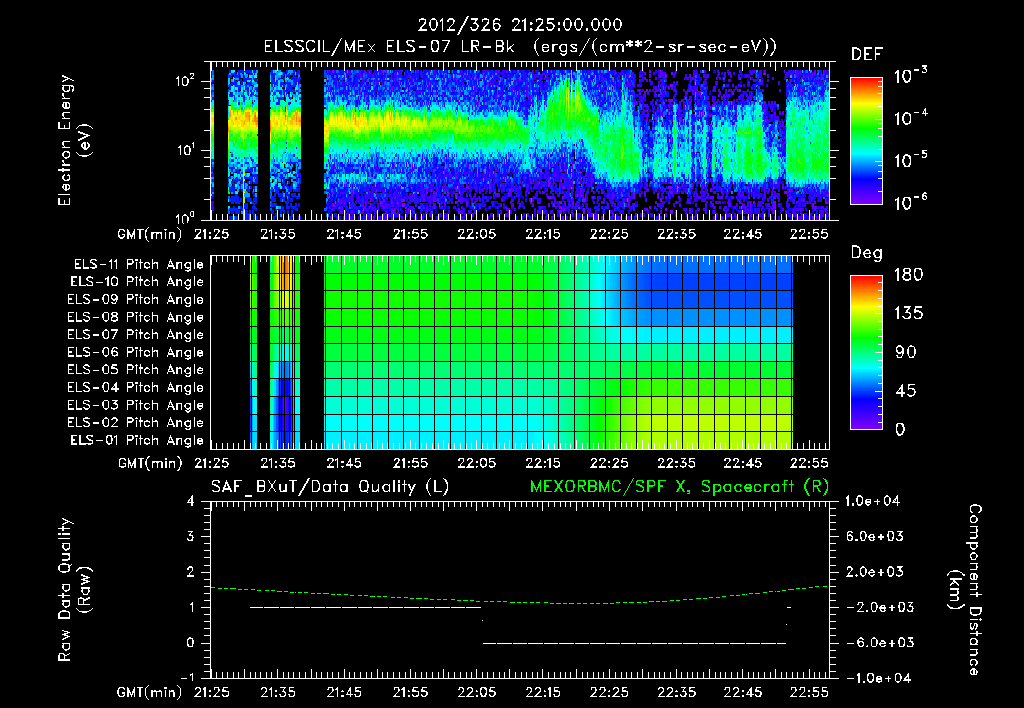
Task: Select the green MEXORBMC/SPF X, Spacecraft (R) title
Action: 679,487
